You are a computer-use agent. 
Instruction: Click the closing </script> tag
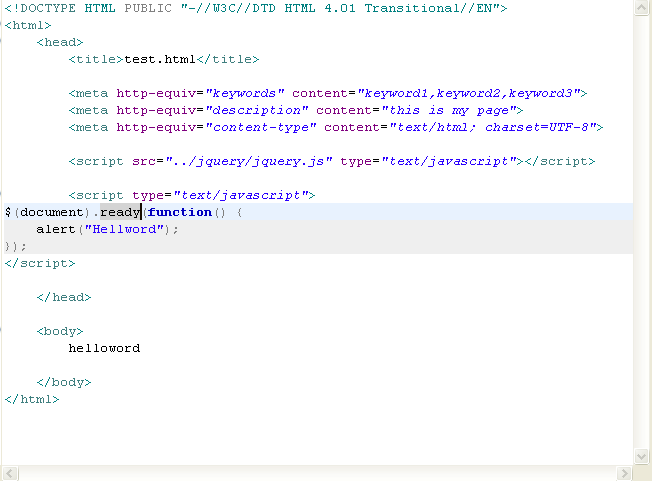point(40,264)
